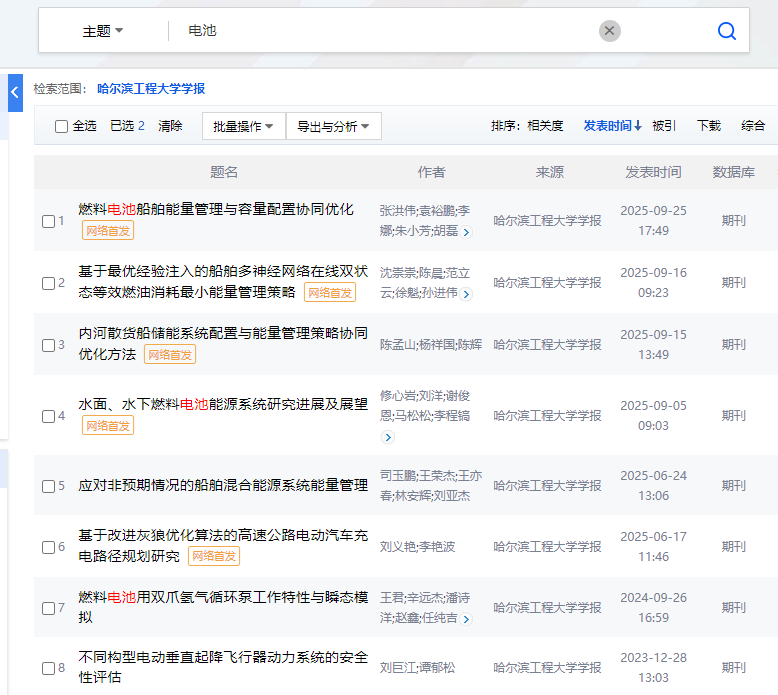
Task: Open the 批量操作 dropdown menu
Action: (243, 126)
